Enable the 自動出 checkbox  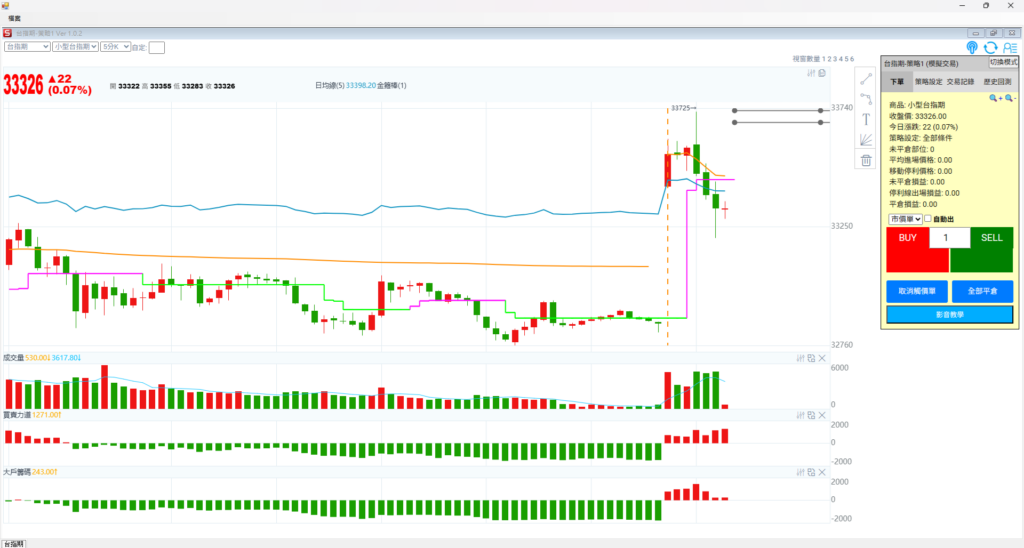point(928,219)
